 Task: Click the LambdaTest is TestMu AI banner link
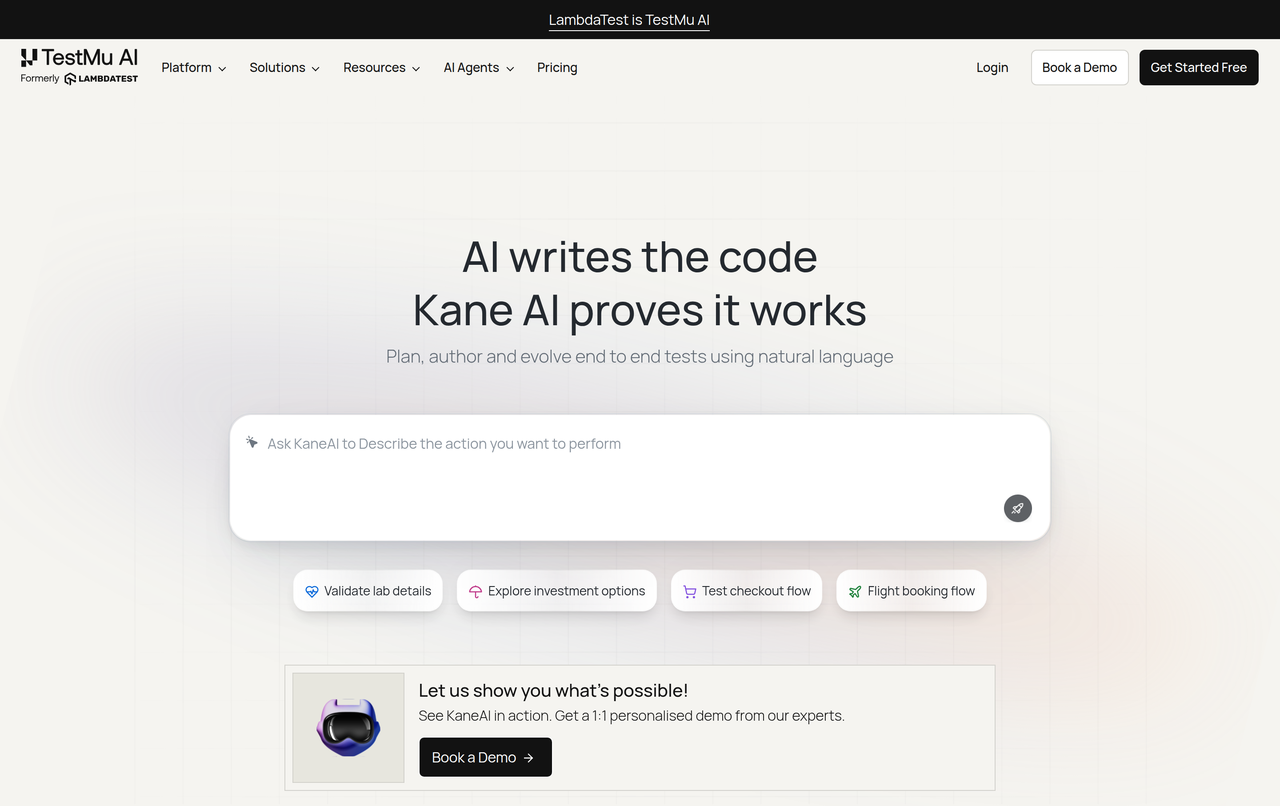[x=629, y=20]
